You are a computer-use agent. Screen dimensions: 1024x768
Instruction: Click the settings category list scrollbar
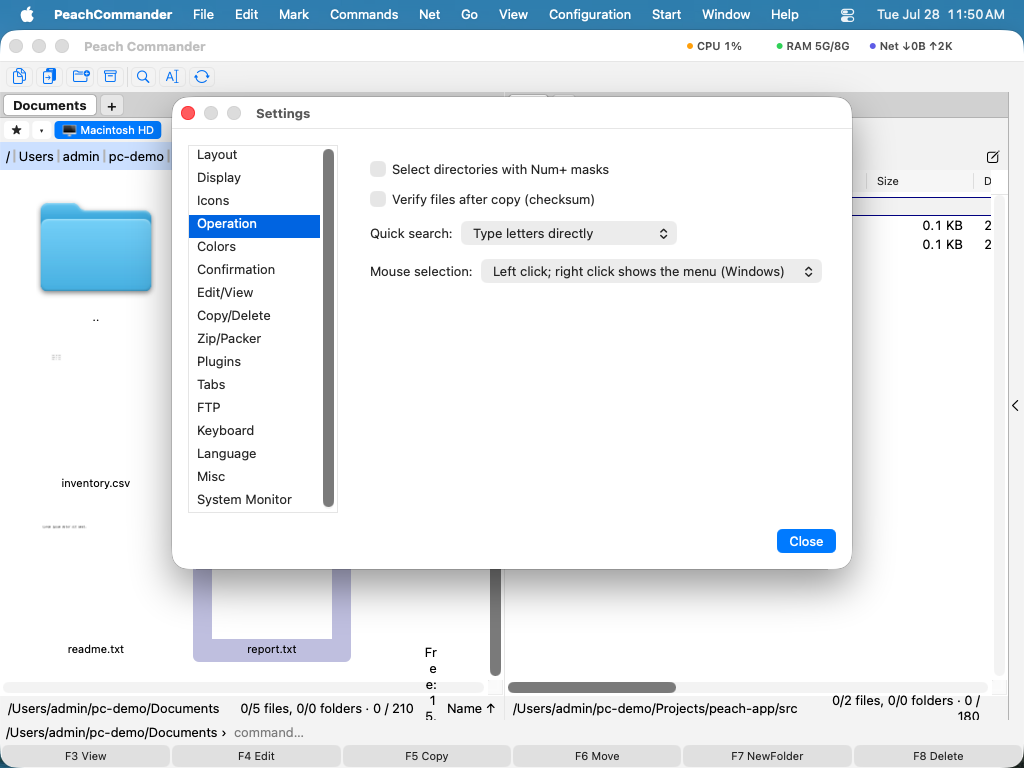[x=328, y=328]
